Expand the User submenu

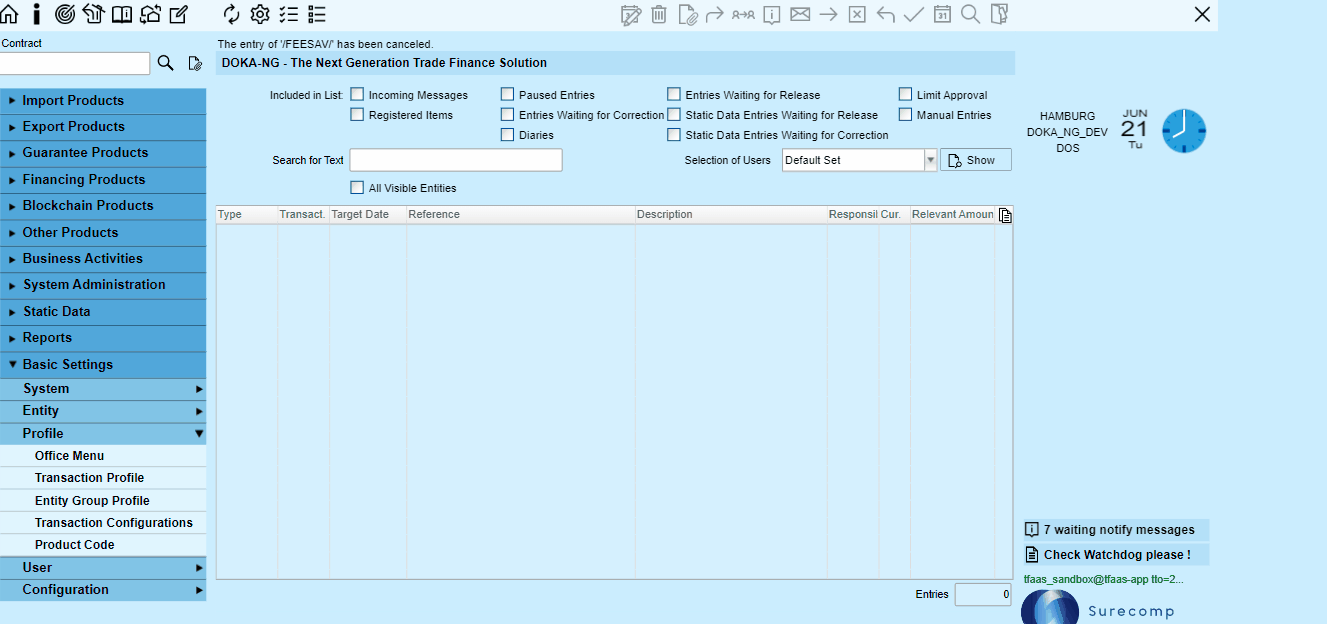point(103,568)
